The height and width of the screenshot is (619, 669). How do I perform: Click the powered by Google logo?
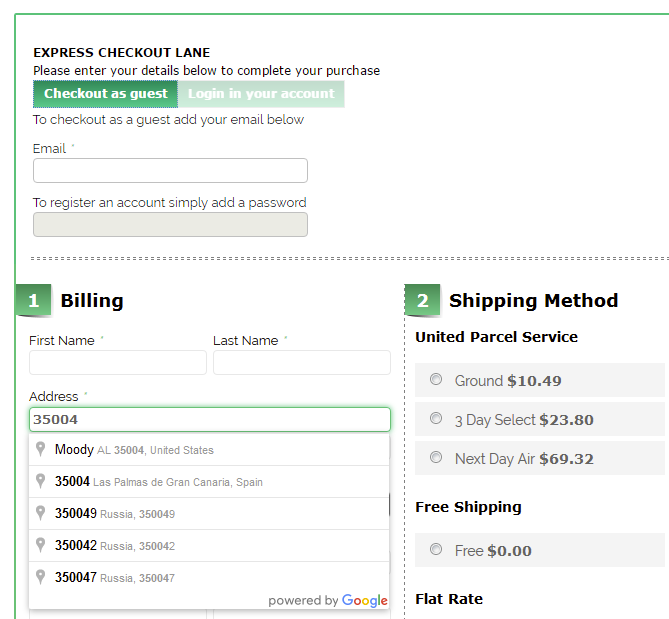[328, 600]
